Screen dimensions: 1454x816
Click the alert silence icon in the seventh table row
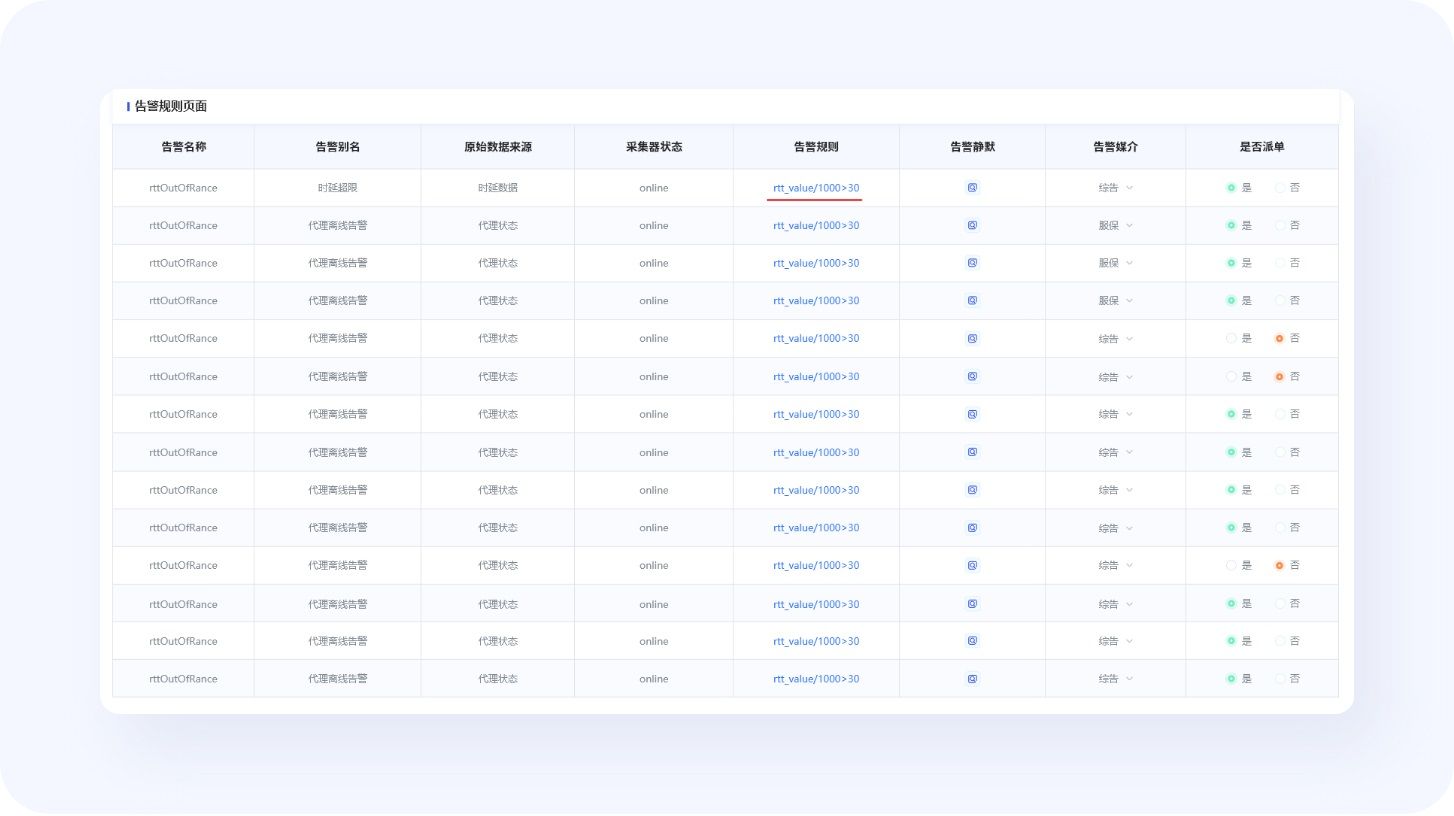click(972, 414)
